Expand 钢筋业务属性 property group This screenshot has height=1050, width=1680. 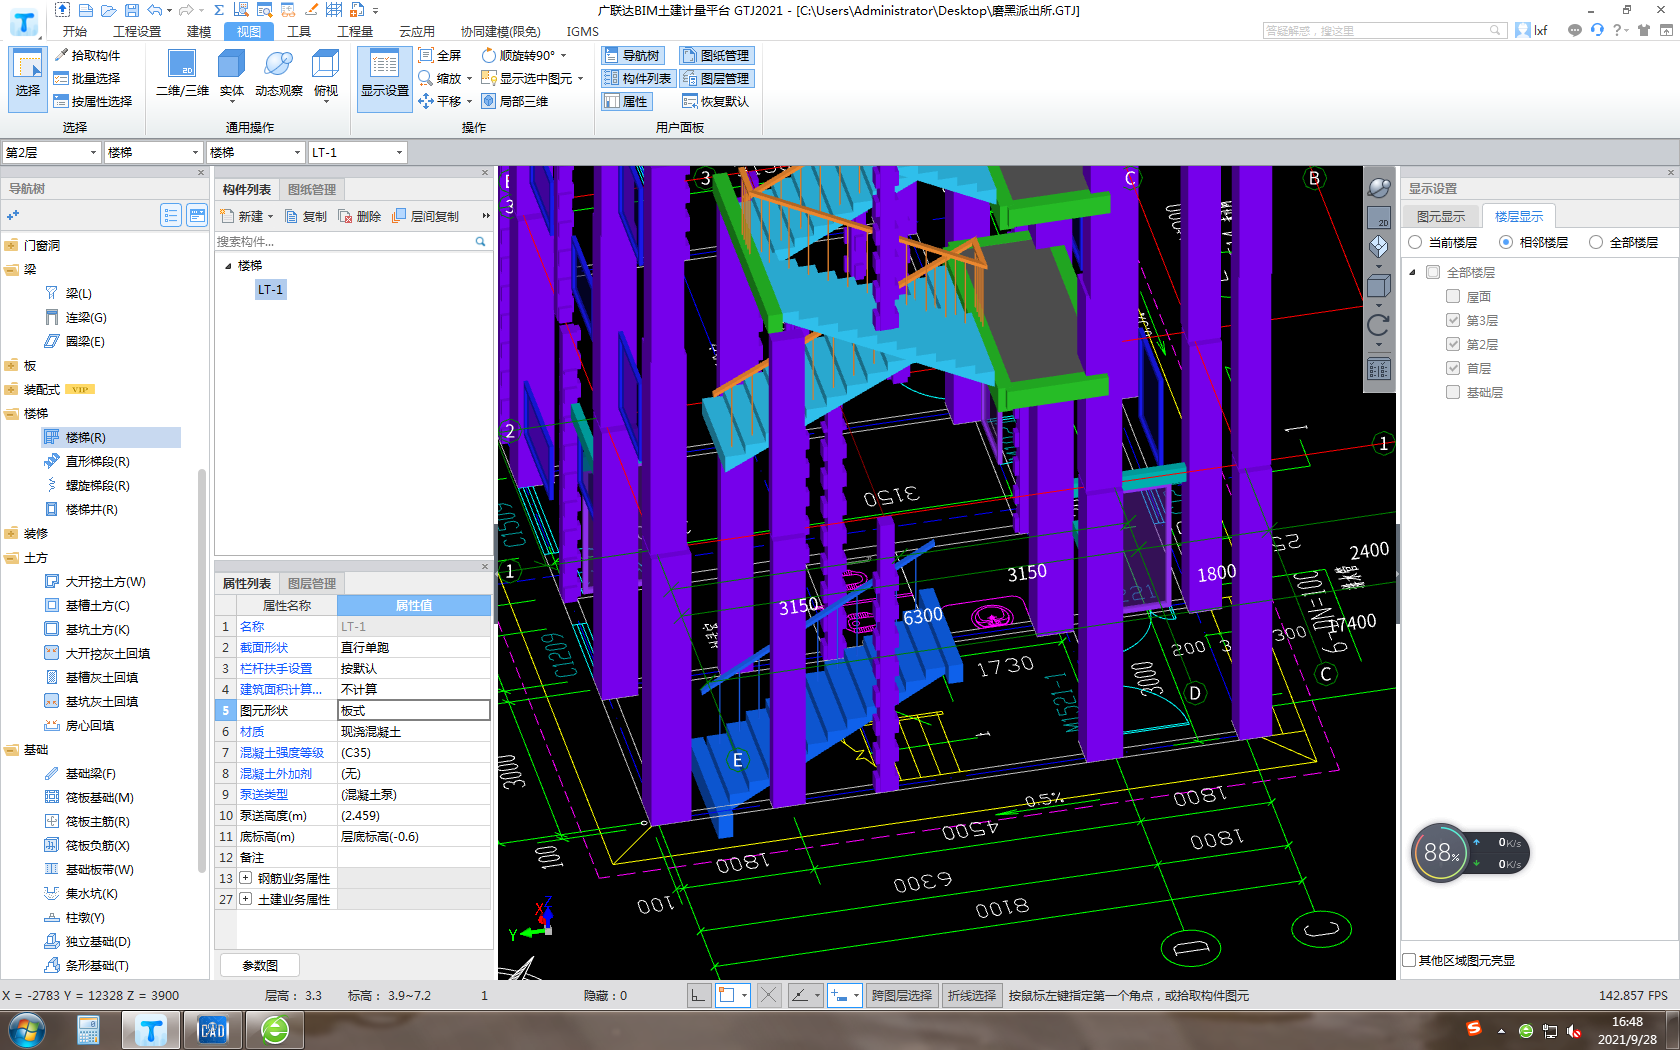[245, 878]
